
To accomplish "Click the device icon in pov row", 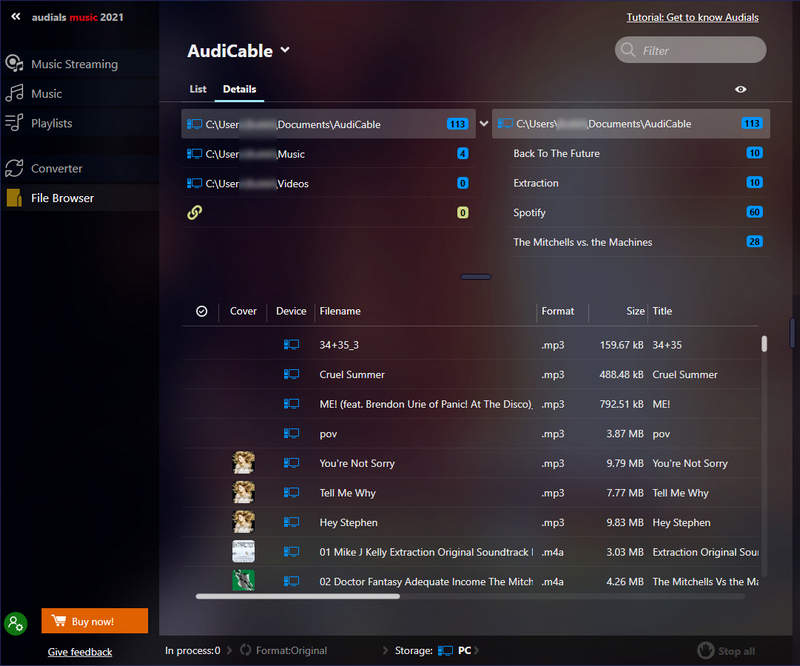I will click(291, 433).
